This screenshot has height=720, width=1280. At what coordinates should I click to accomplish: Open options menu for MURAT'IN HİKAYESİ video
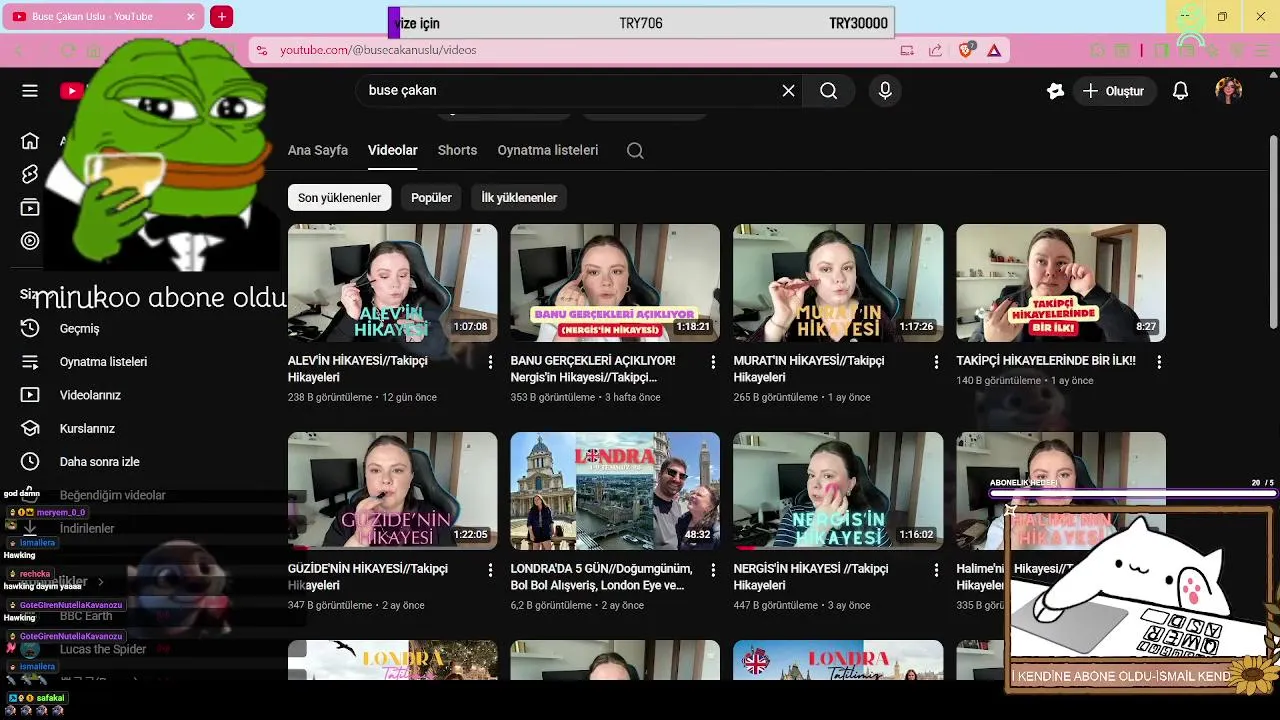coord(936,362)
